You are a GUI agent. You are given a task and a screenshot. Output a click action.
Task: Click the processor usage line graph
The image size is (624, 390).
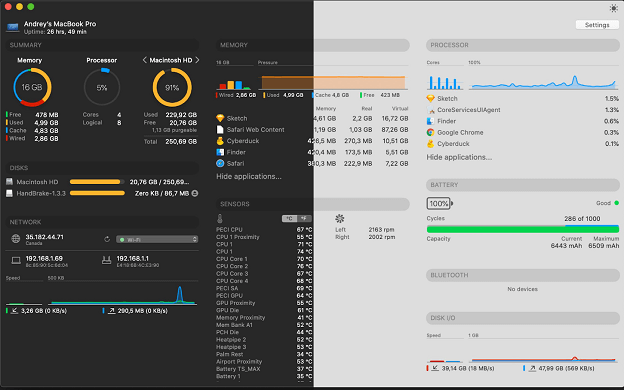[543, 82]
